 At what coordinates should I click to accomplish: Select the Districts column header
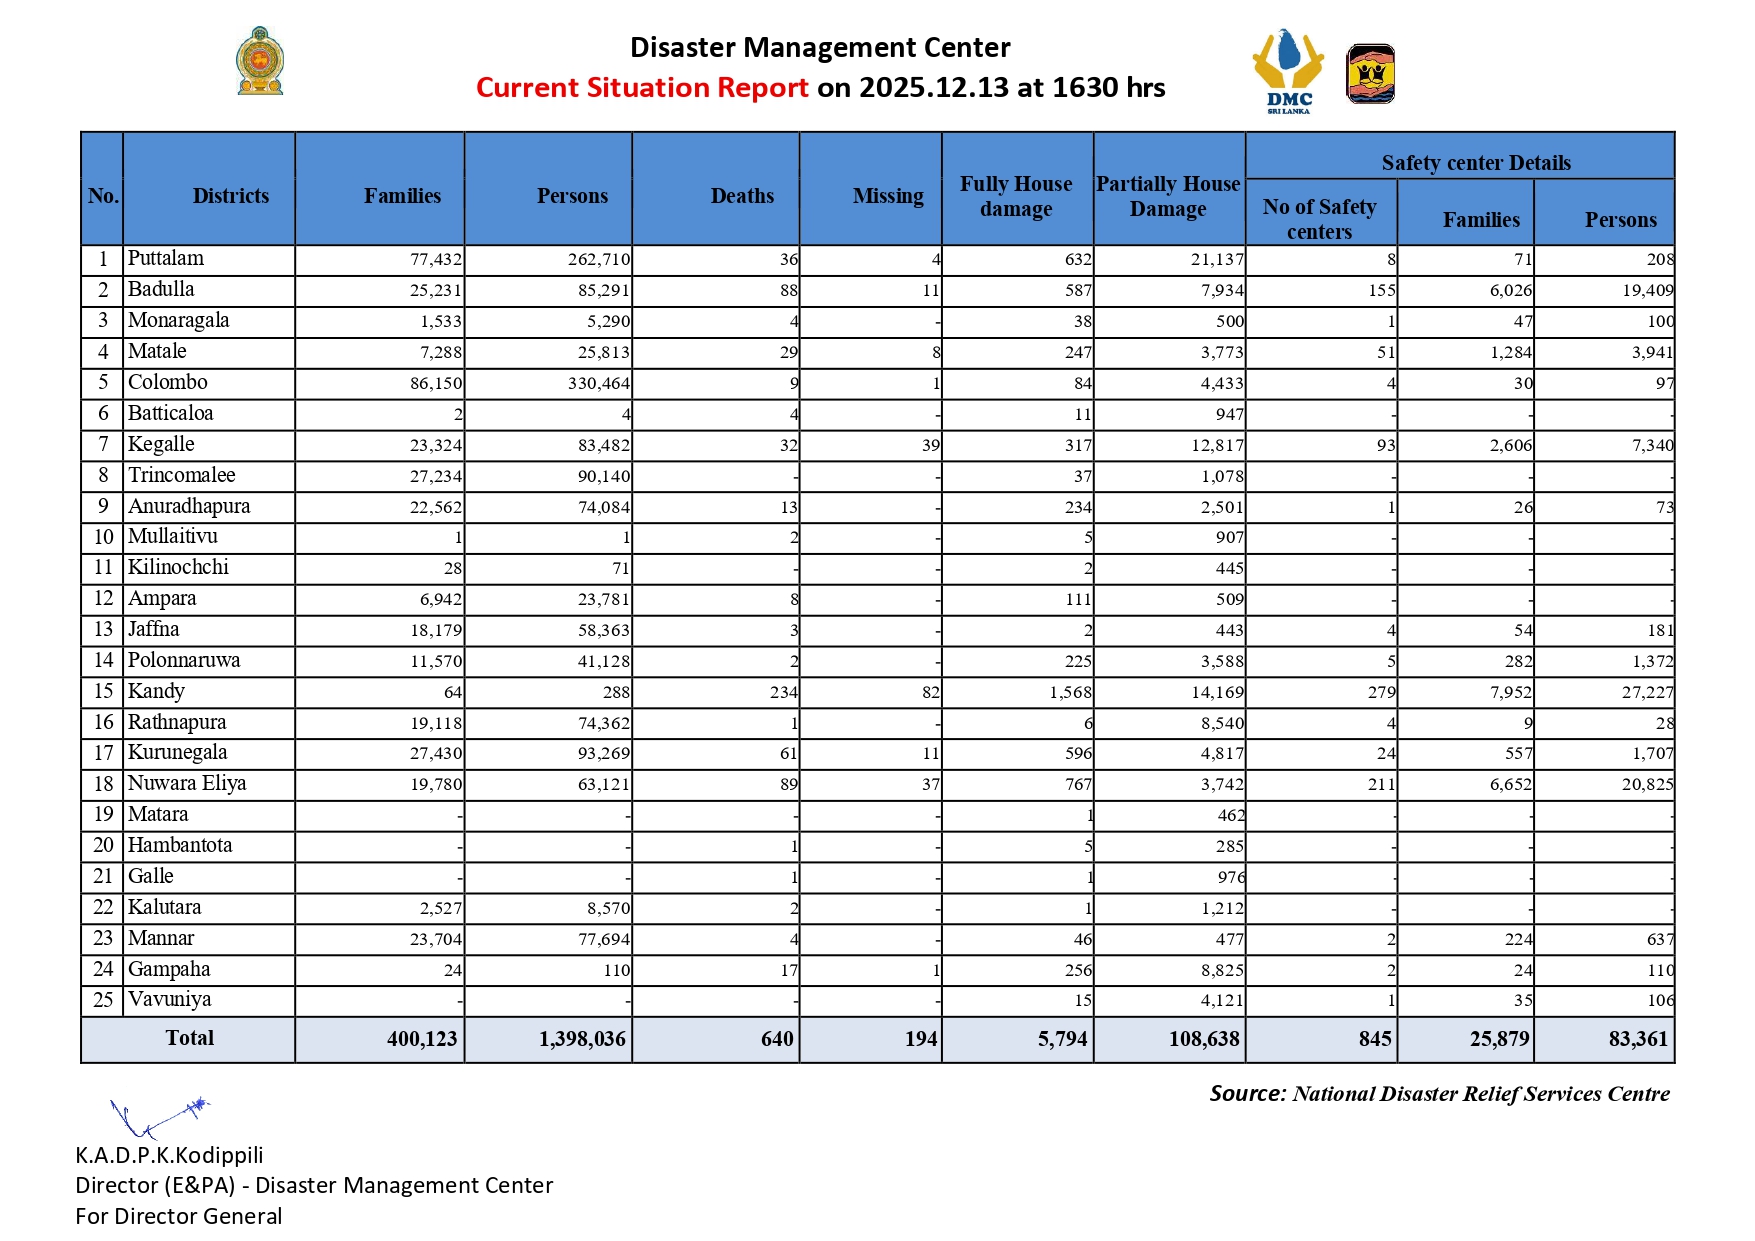(230, 196)
